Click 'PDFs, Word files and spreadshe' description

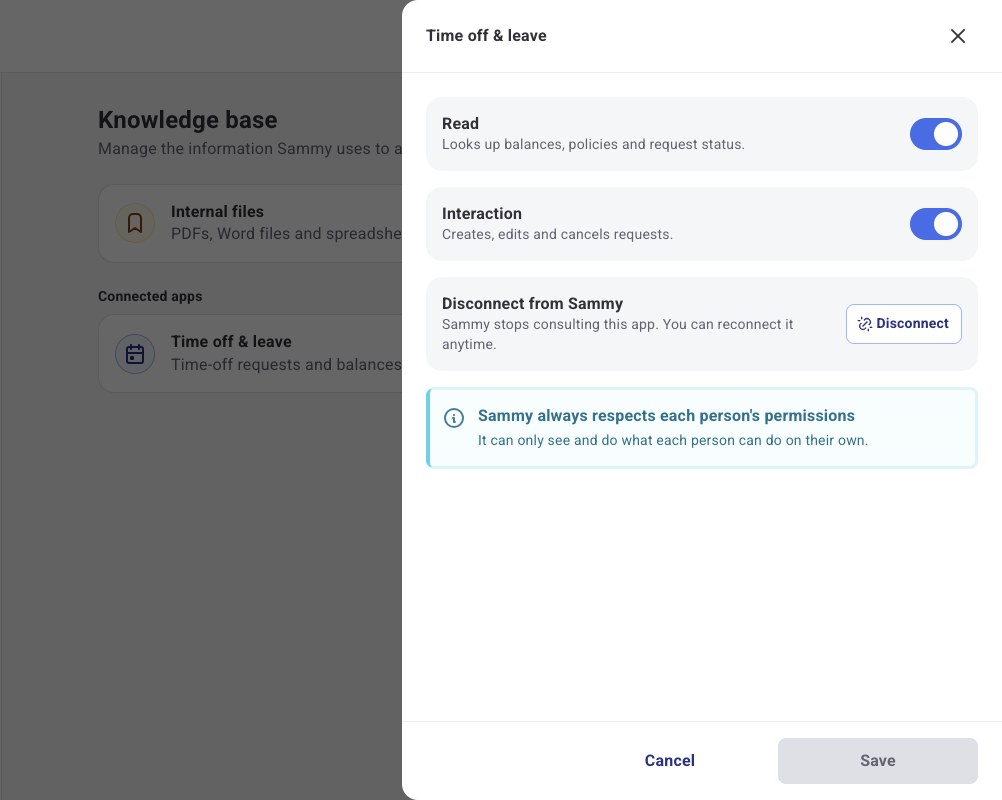(286, 234)
